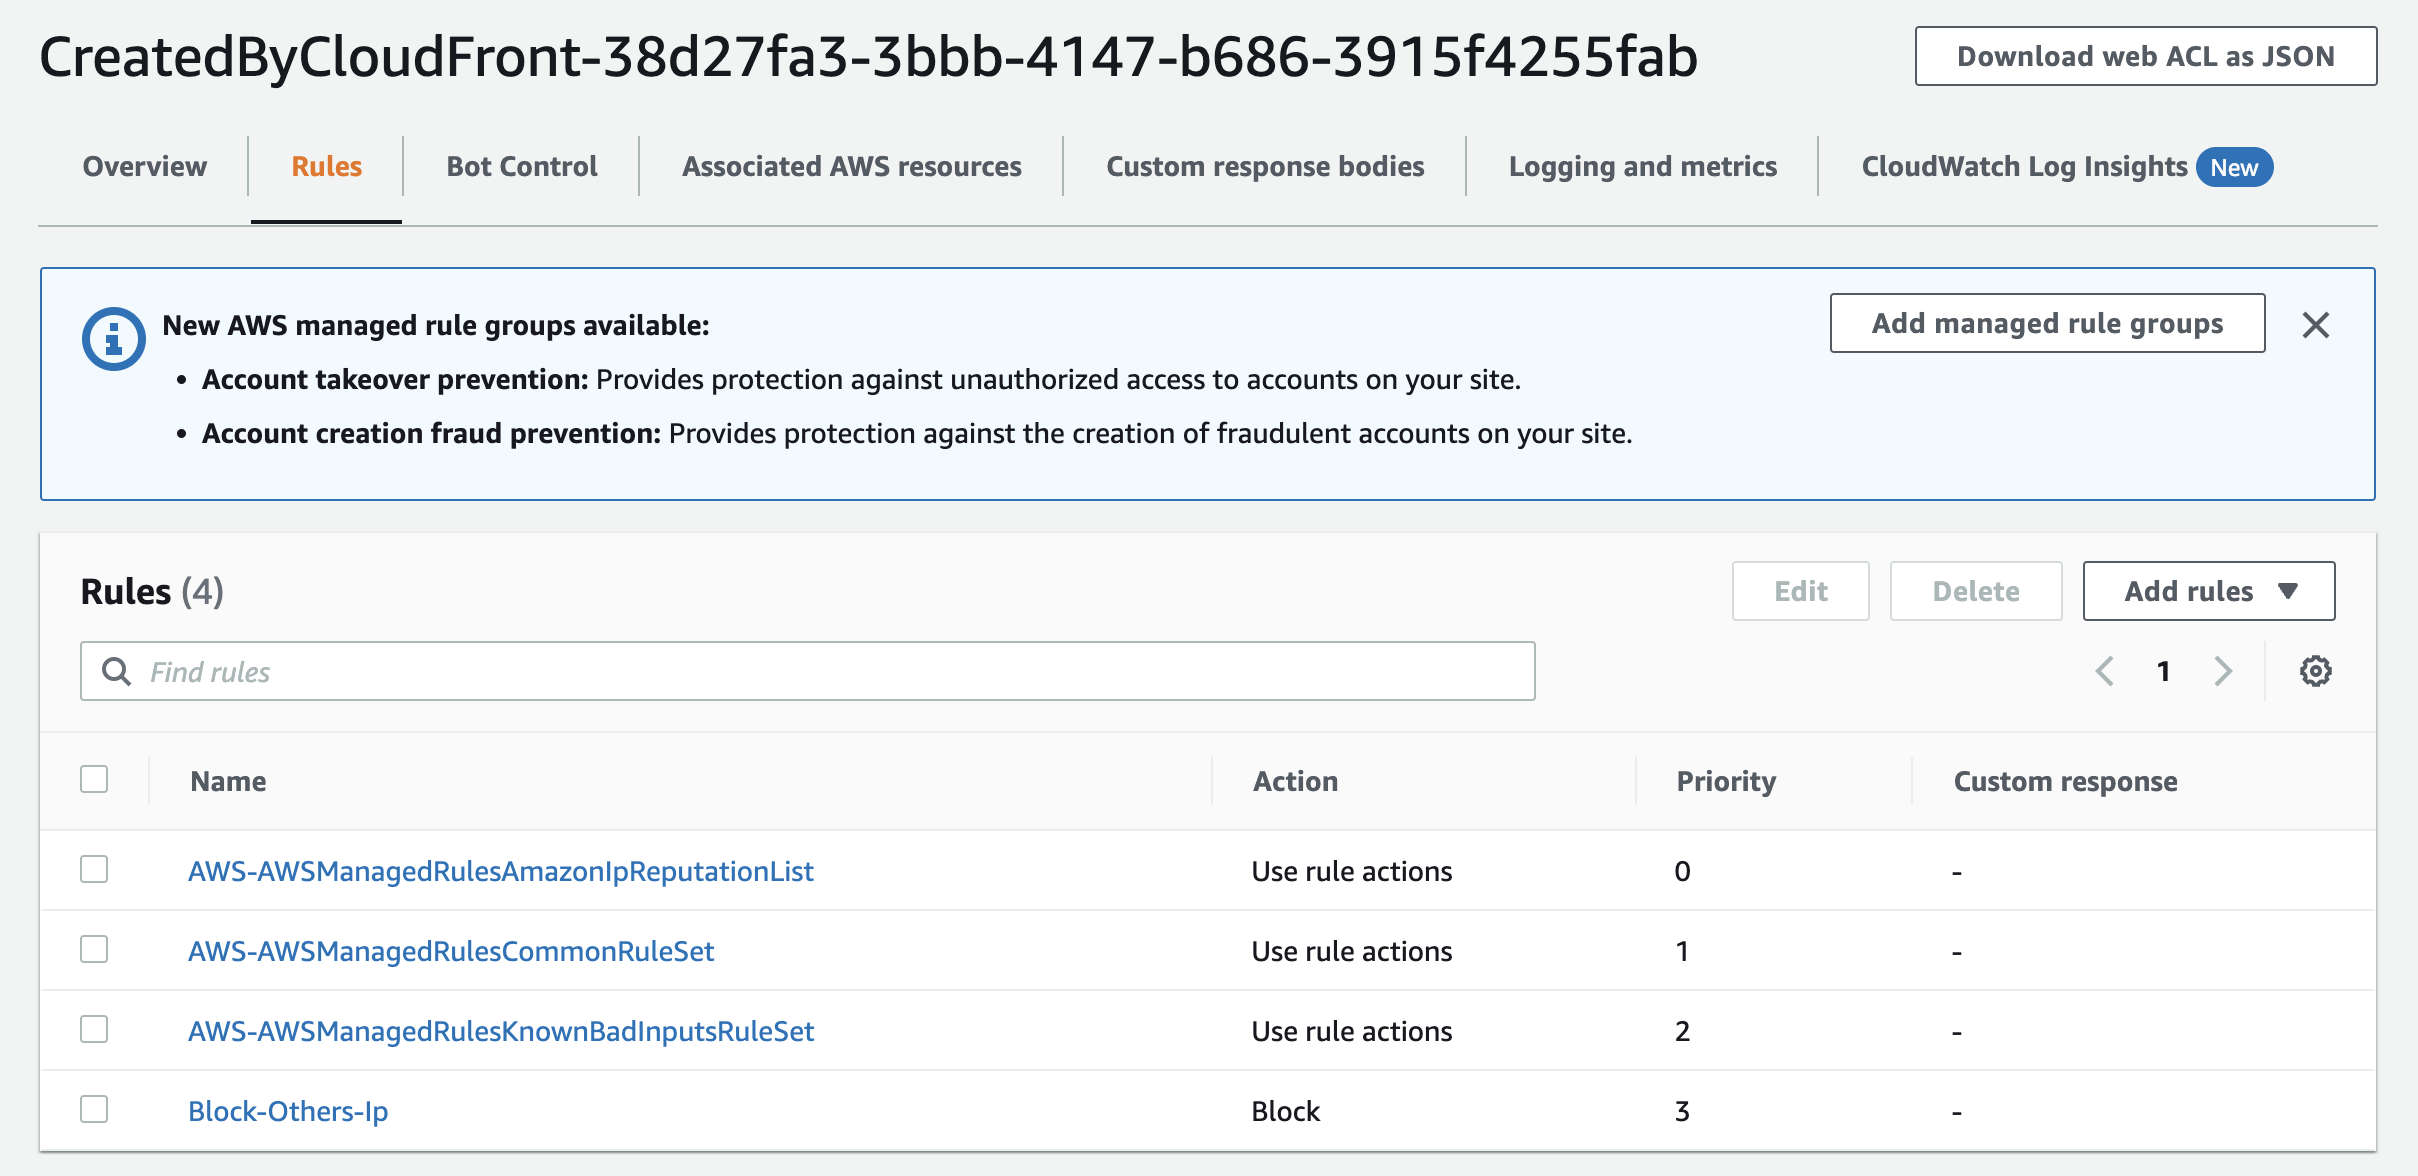Focus the Find rules search field
This screenshot has width=2418, height=1176.
[820, 672]
